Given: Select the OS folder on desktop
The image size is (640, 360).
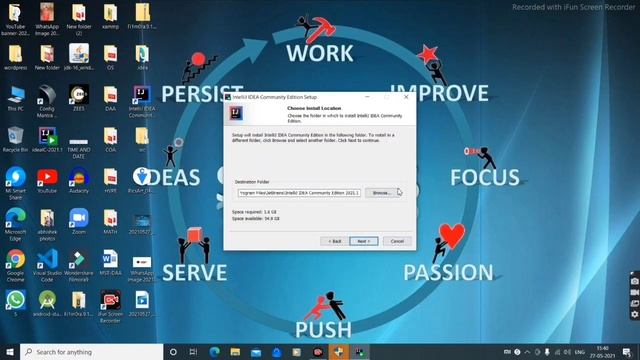Looking at the screenshot, I should (x=110, y=58).
